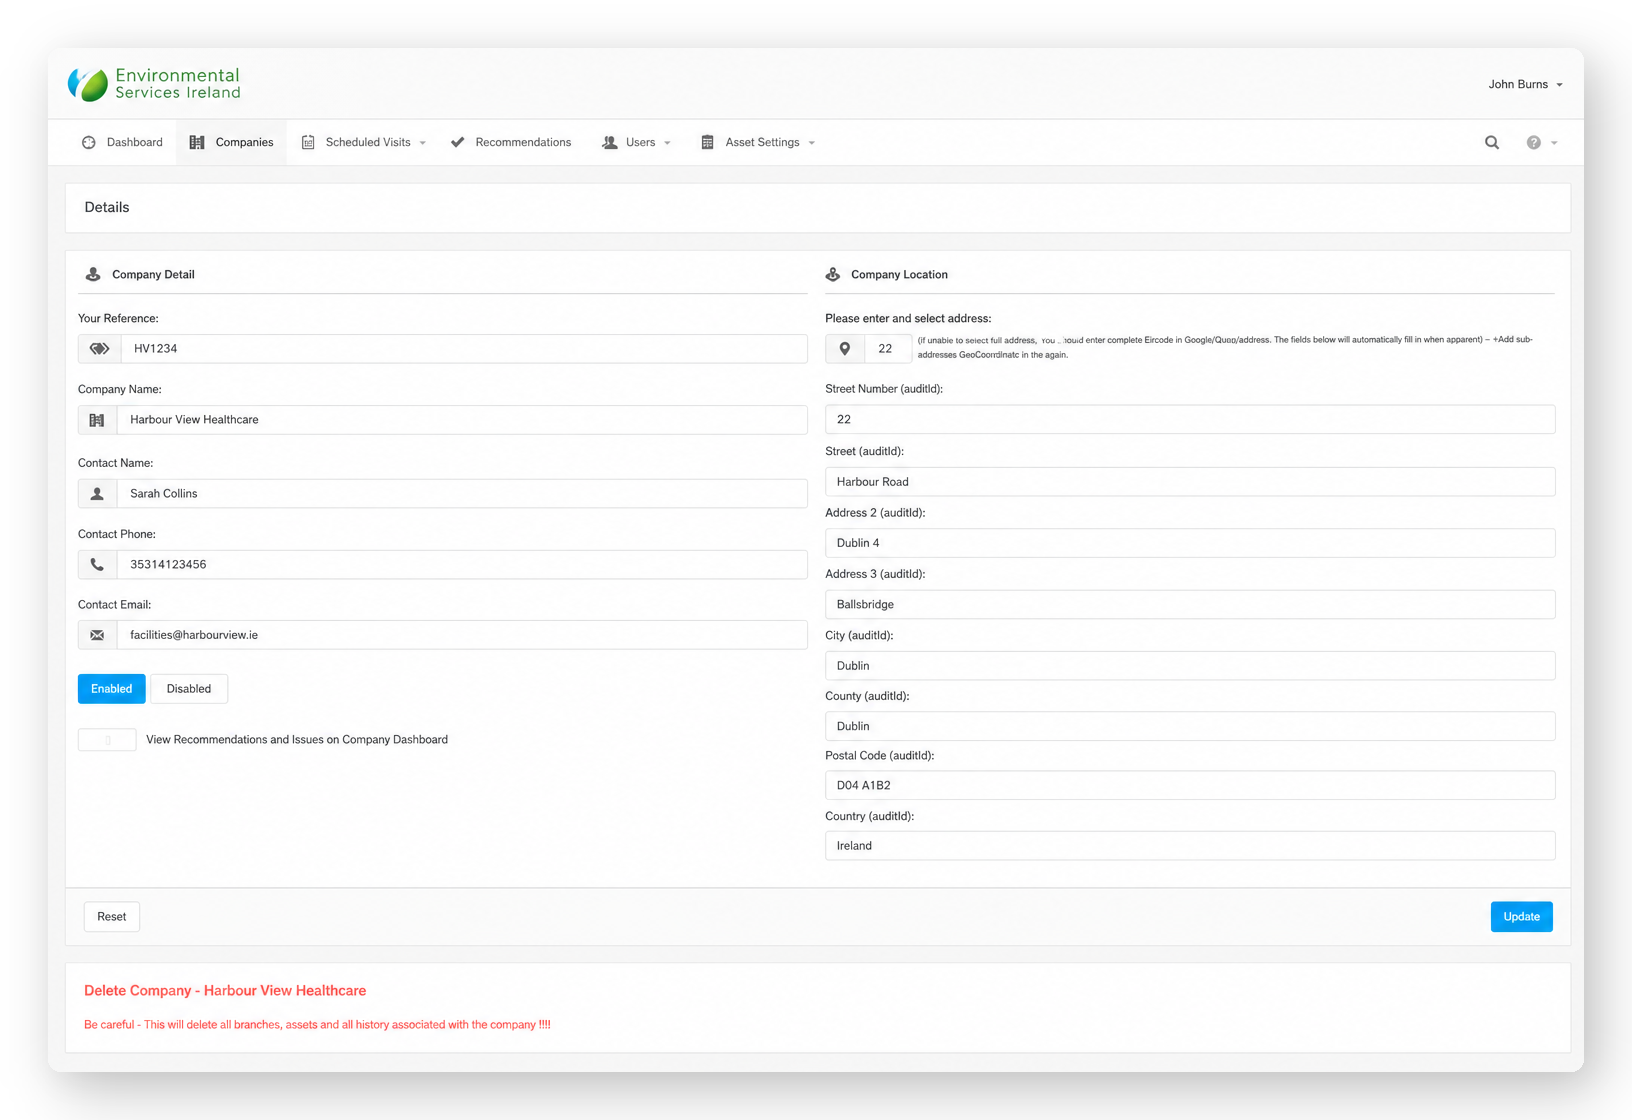
Task: Click the reference tag icon next to HV1234
Action: coord(99,348)
